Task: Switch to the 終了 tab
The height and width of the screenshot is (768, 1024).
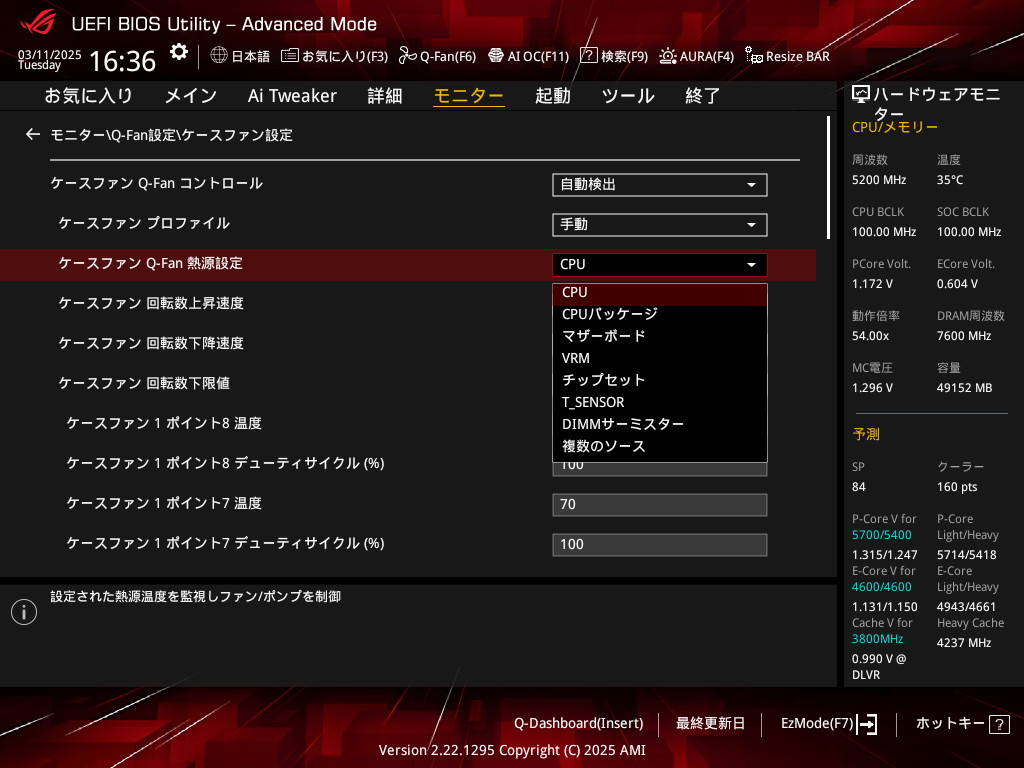Action: (703, 96)
